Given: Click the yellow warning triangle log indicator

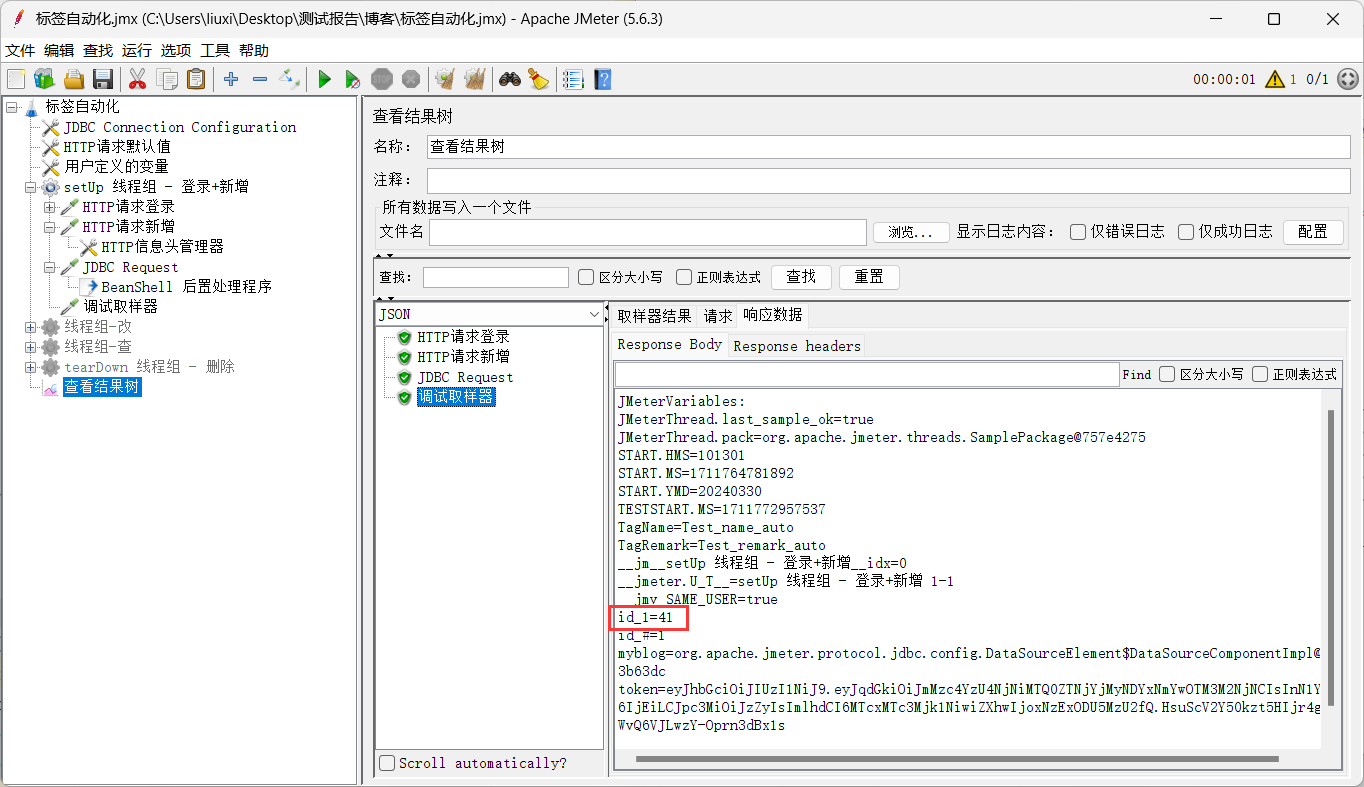Looking at the screenshot, I should pos(1275,79).
